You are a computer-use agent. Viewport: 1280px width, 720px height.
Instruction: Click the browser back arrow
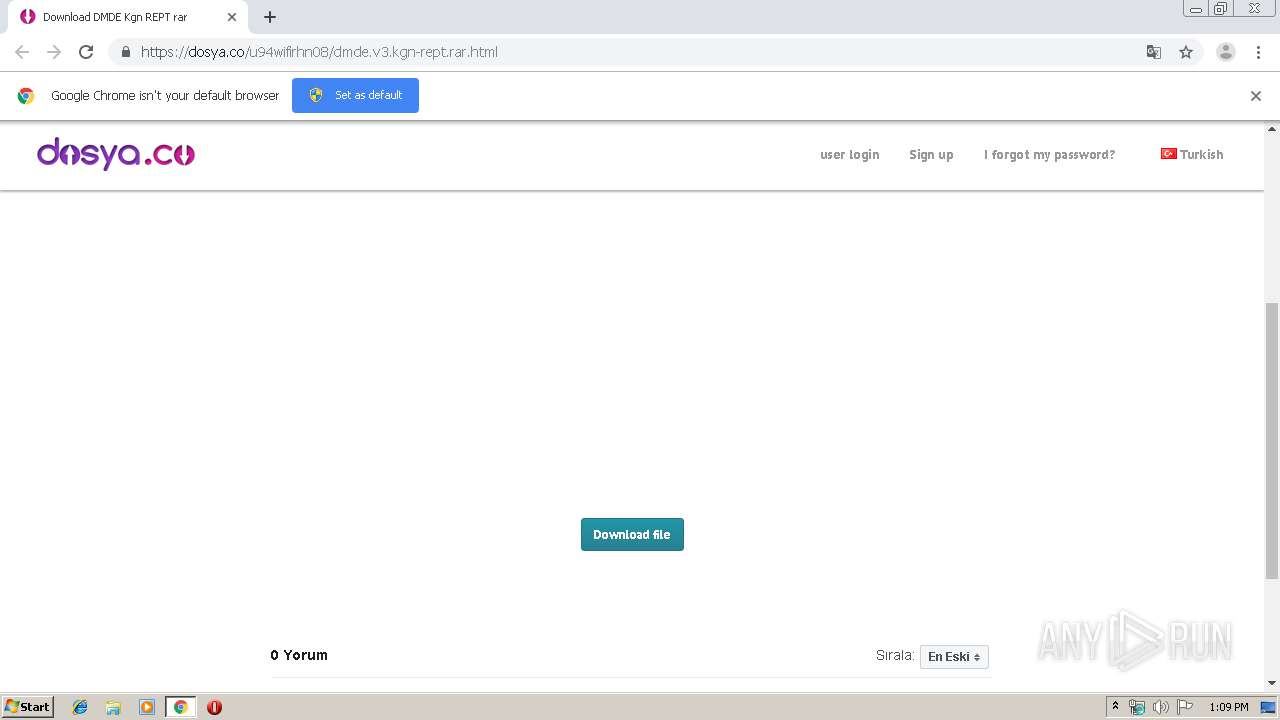(22, 52)
